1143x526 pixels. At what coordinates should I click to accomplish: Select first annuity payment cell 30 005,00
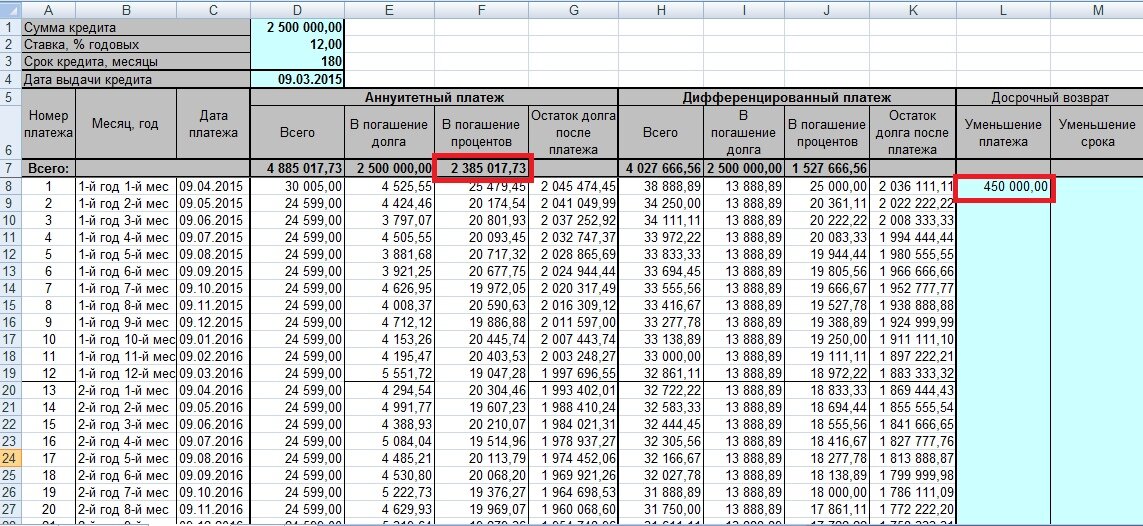[297, 187]
